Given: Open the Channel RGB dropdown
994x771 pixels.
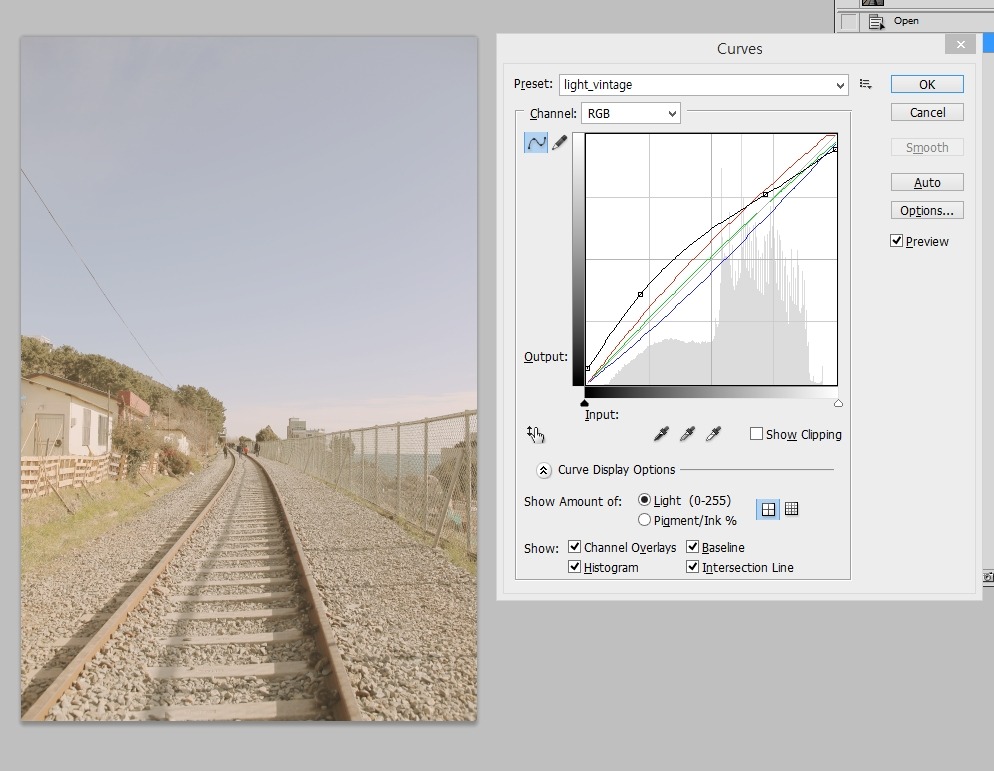Looking at the screenshot, I should (631, 114).
